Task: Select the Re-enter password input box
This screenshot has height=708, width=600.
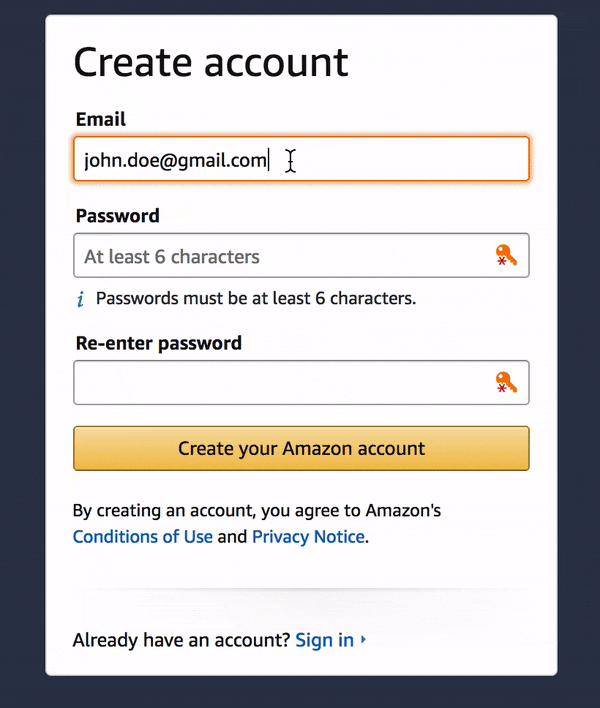Action: (x=280, y=383)
